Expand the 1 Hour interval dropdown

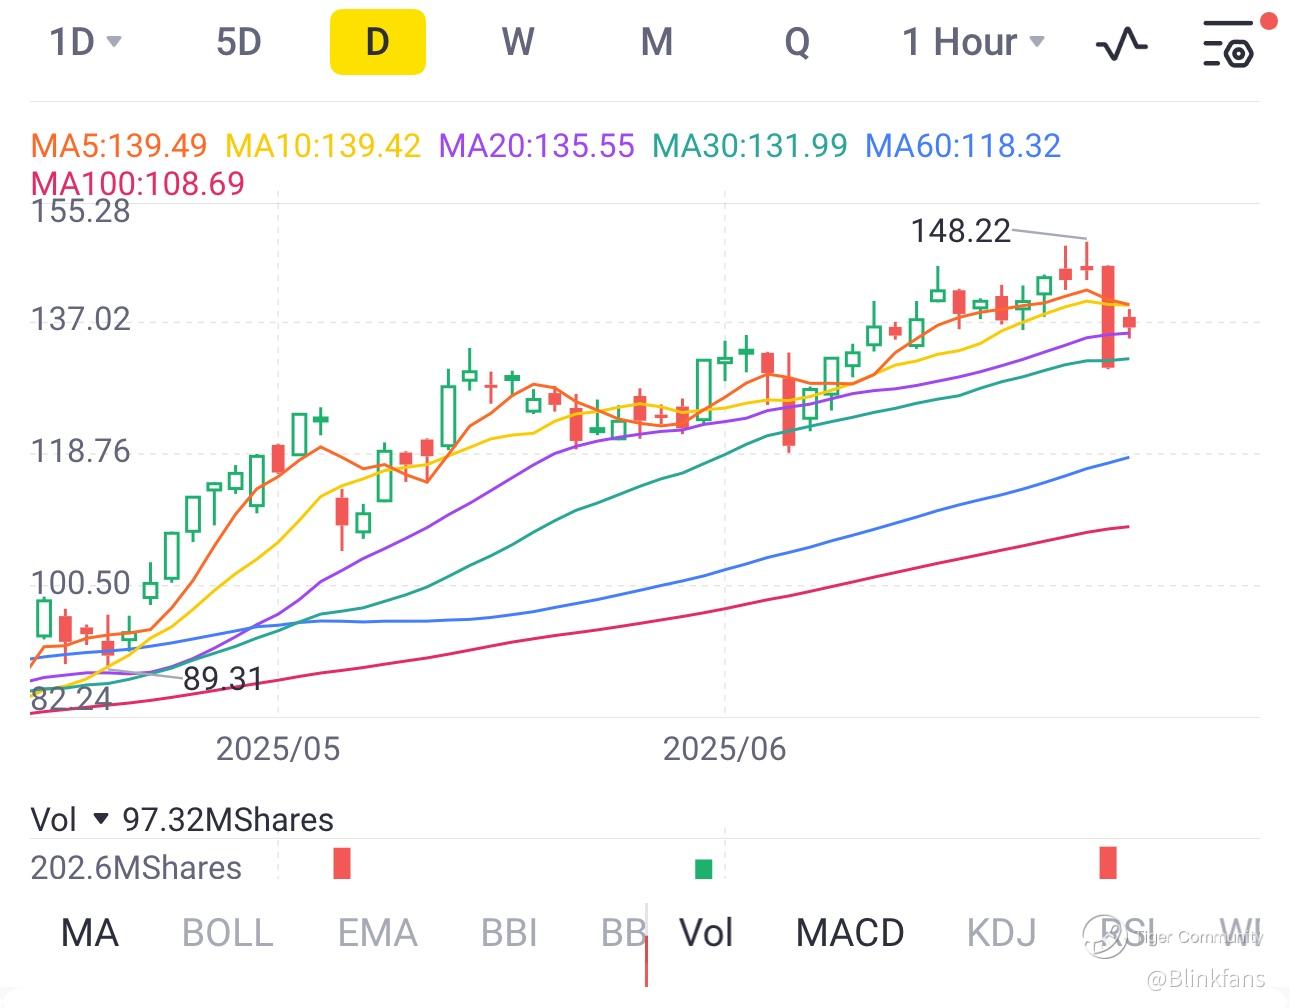tap(973, 42)
